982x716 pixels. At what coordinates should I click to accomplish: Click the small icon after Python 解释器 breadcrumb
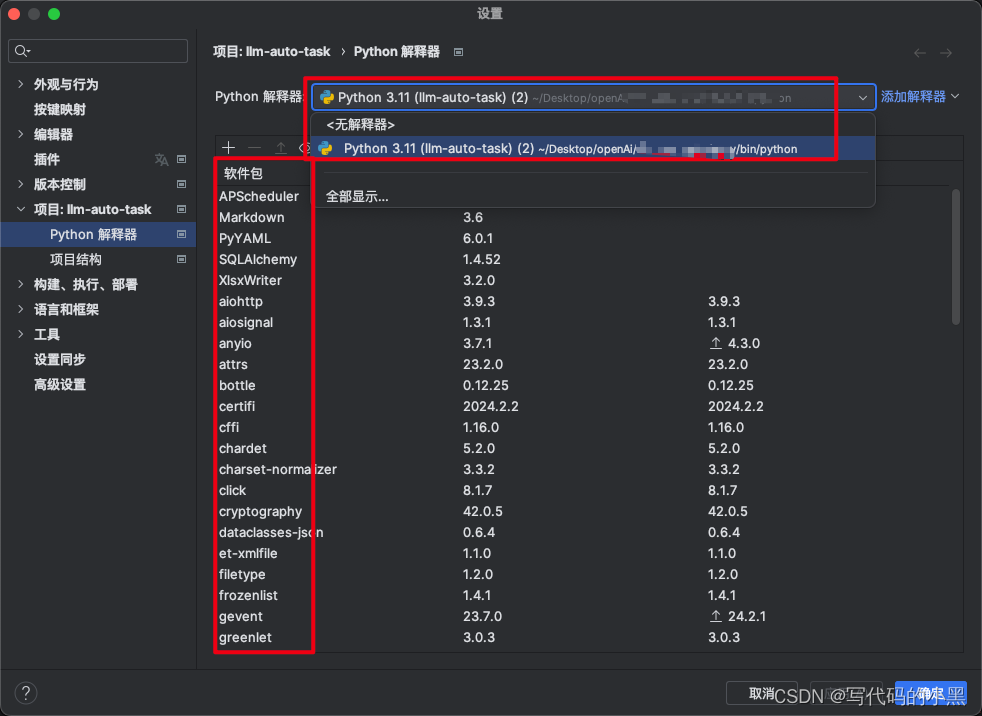tap(458, 52)
